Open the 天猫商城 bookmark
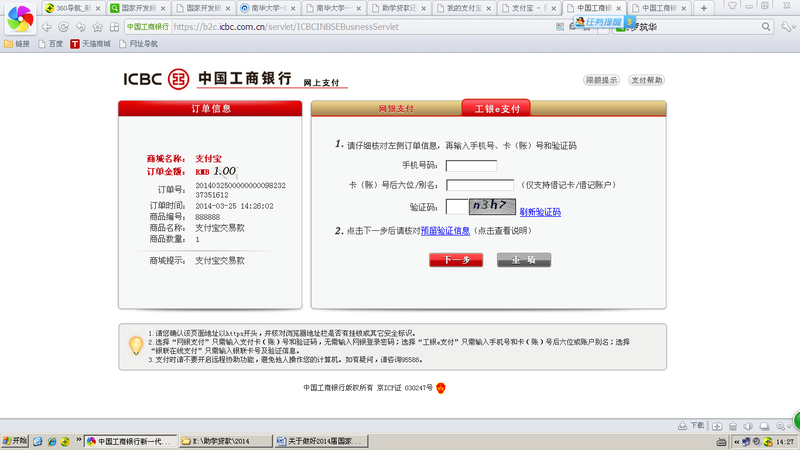The height and width of the screenshot is (450, 800). click(90, 44)
